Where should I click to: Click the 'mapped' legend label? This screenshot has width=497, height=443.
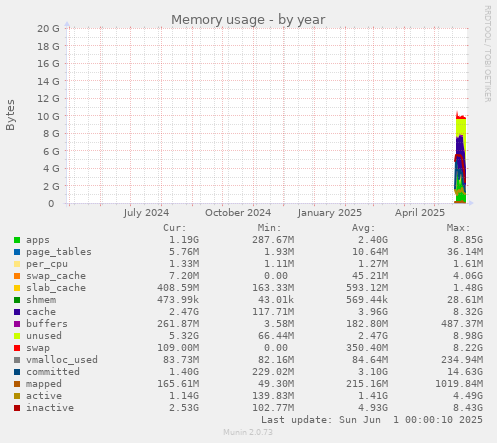point(44,384)
